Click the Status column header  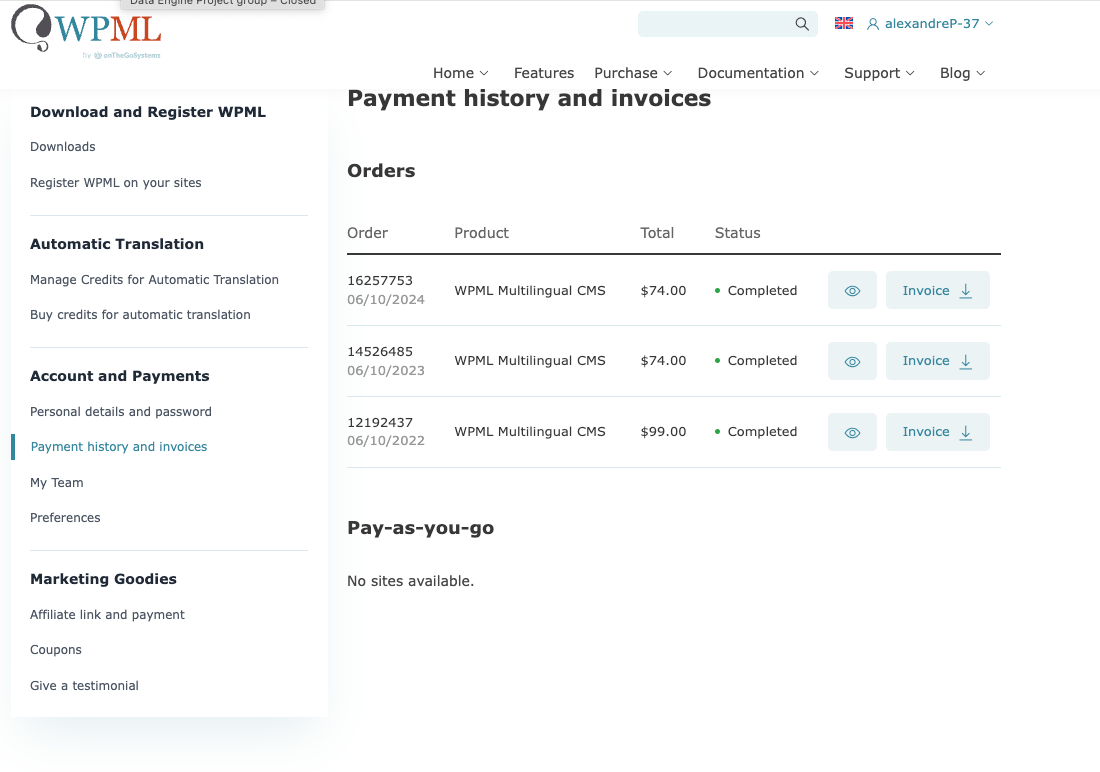(x=737, y=233)
